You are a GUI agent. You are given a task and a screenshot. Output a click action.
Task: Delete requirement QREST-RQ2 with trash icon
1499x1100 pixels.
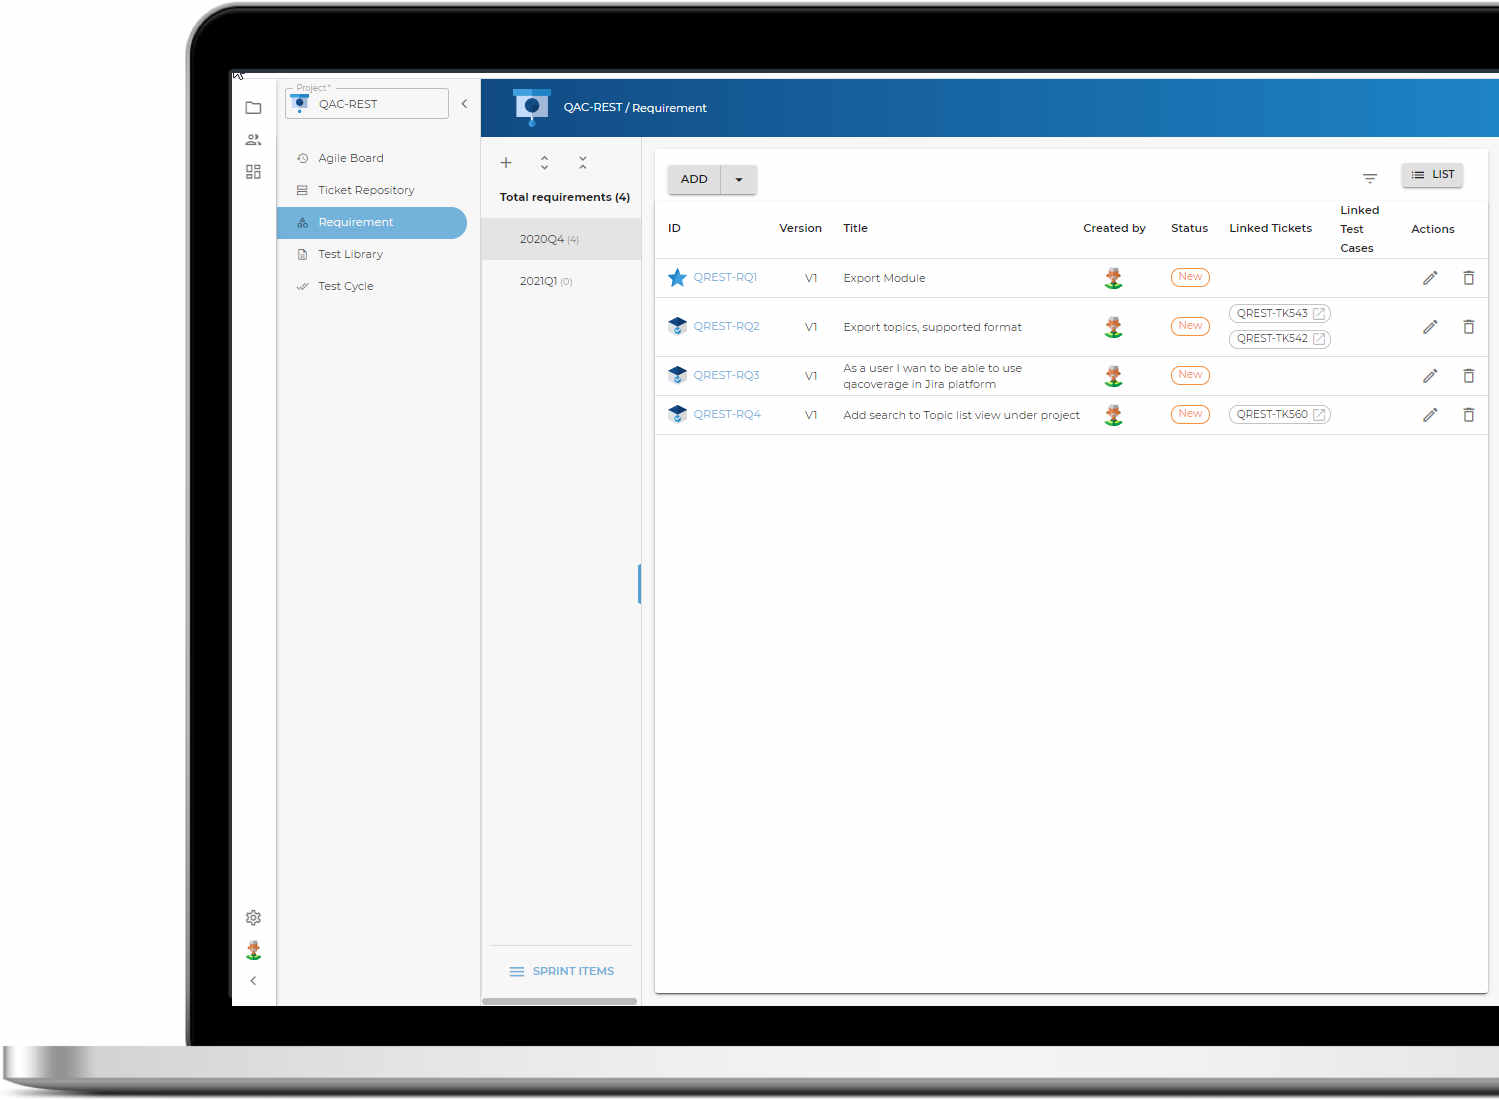coord(1469,327)
